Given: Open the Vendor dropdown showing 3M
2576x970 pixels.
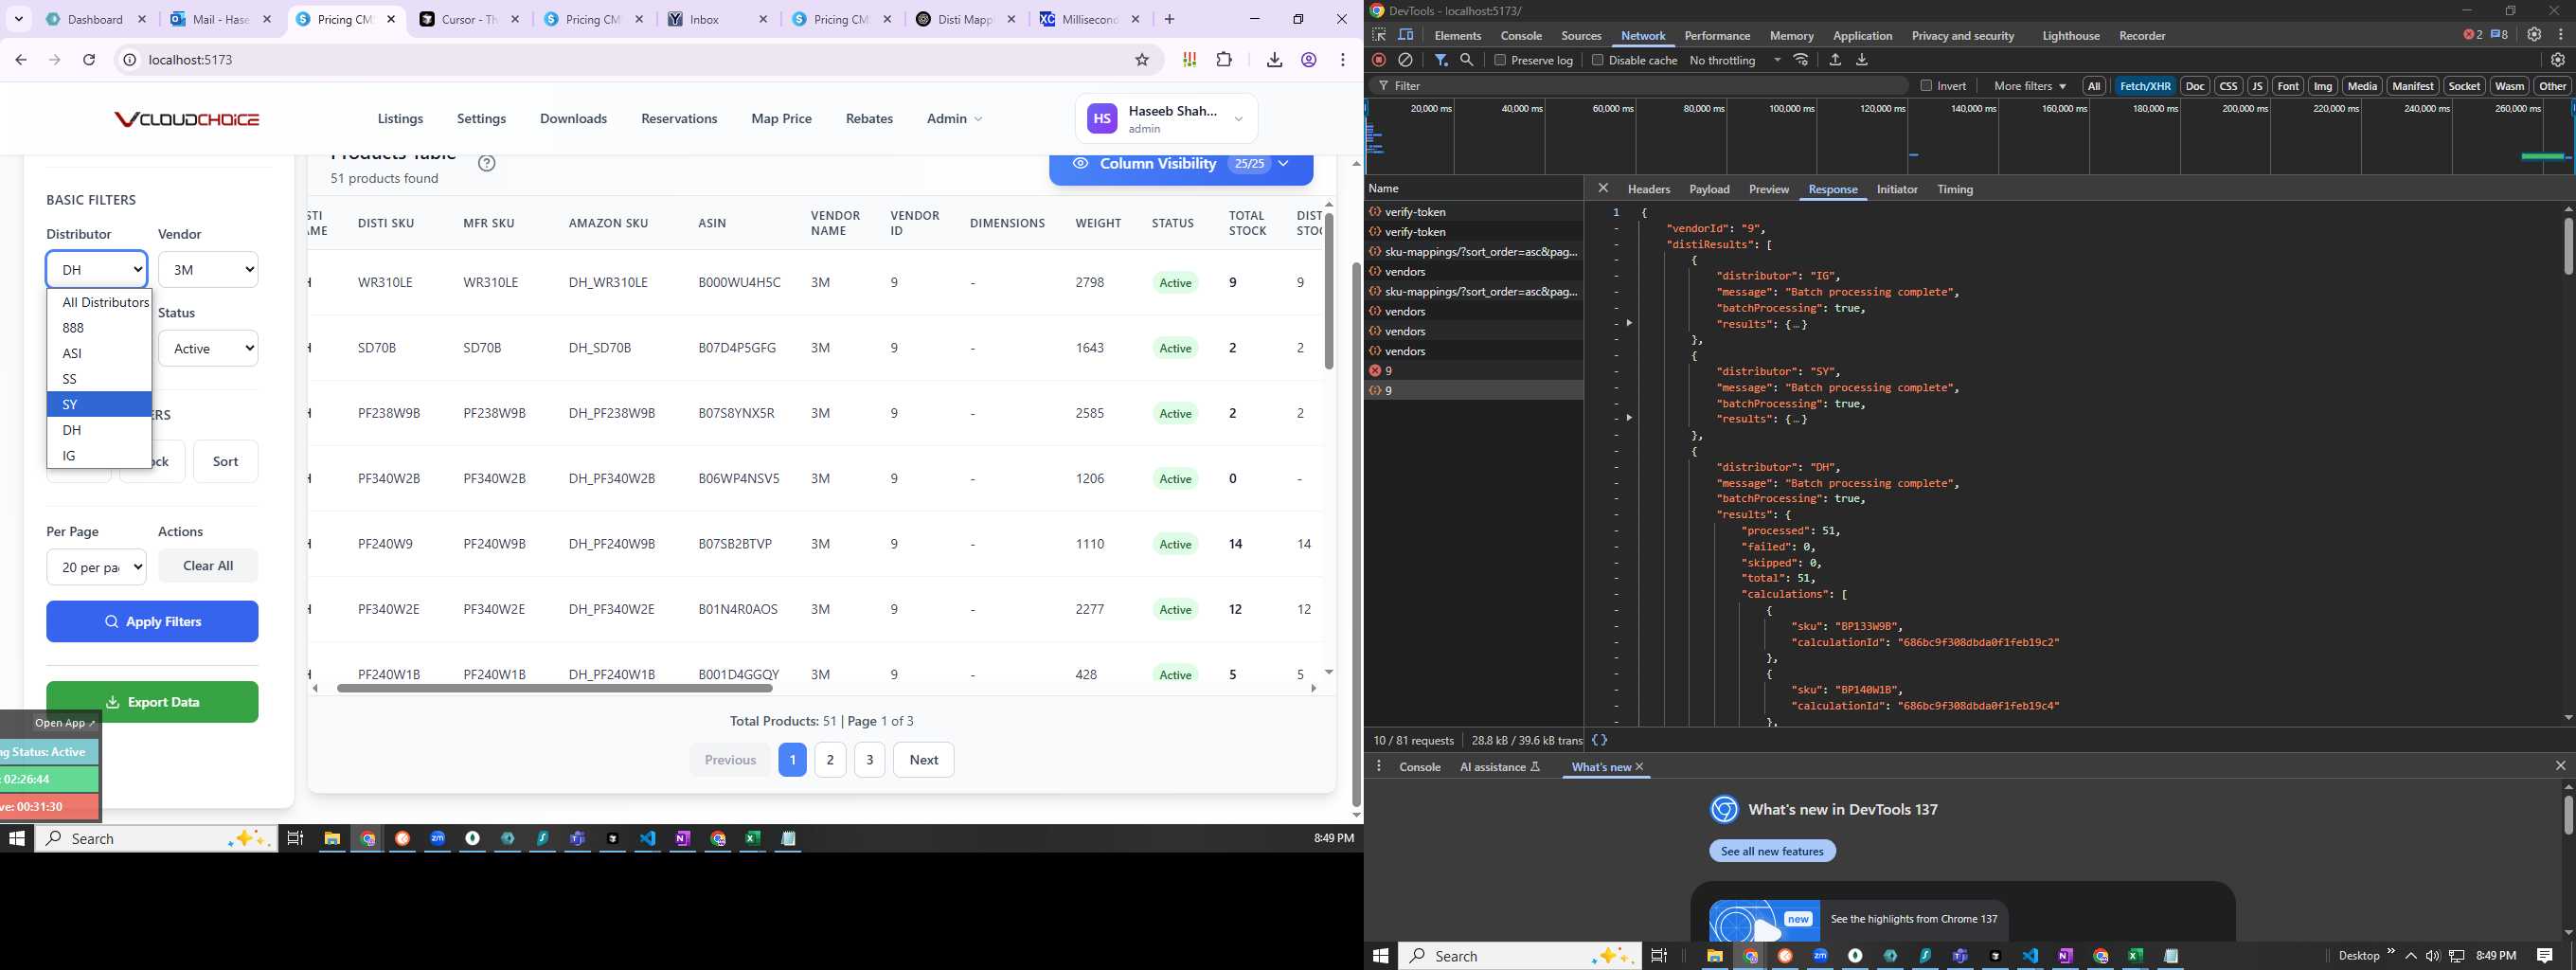Looking at the screenshot, I should point(208,269).
